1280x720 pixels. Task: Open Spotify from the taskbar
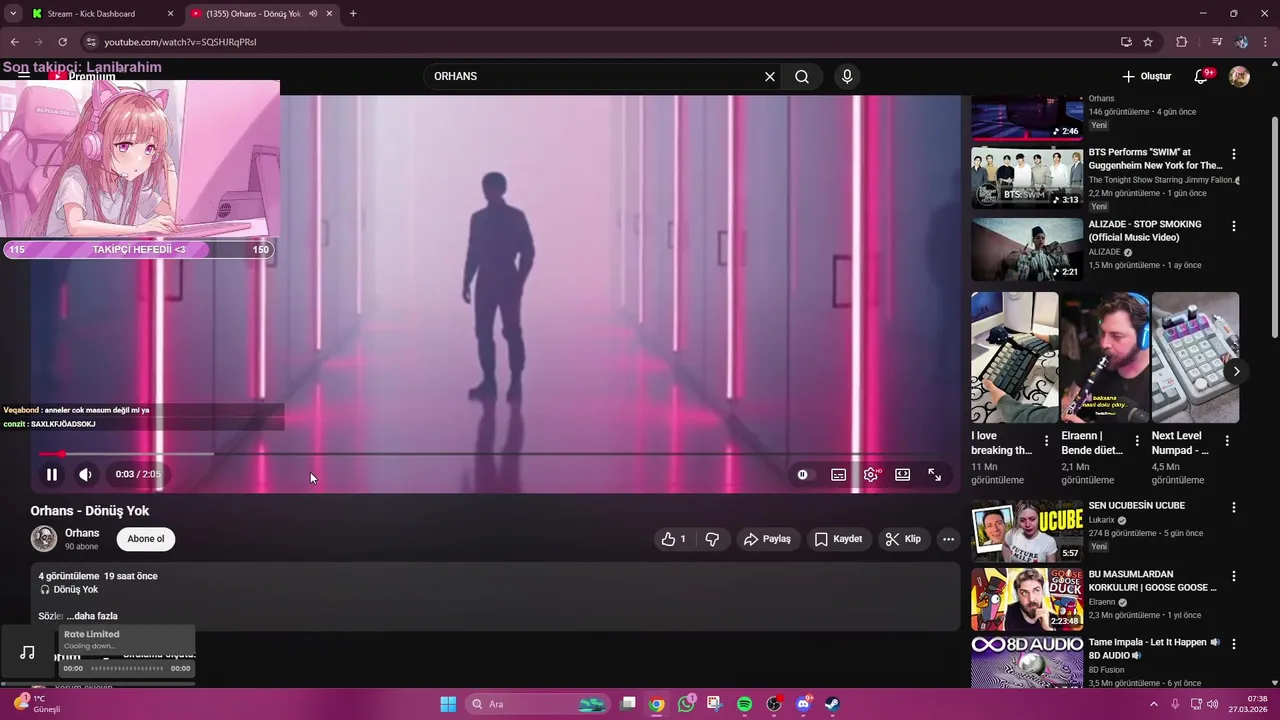click(x=744, y=704)
